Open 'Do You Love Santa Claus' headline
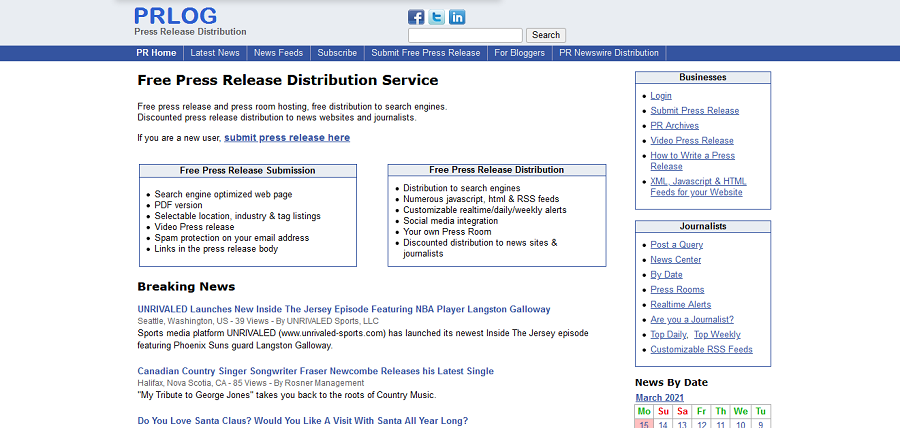This screenshot has height=428, width=900. click(302, 421)
